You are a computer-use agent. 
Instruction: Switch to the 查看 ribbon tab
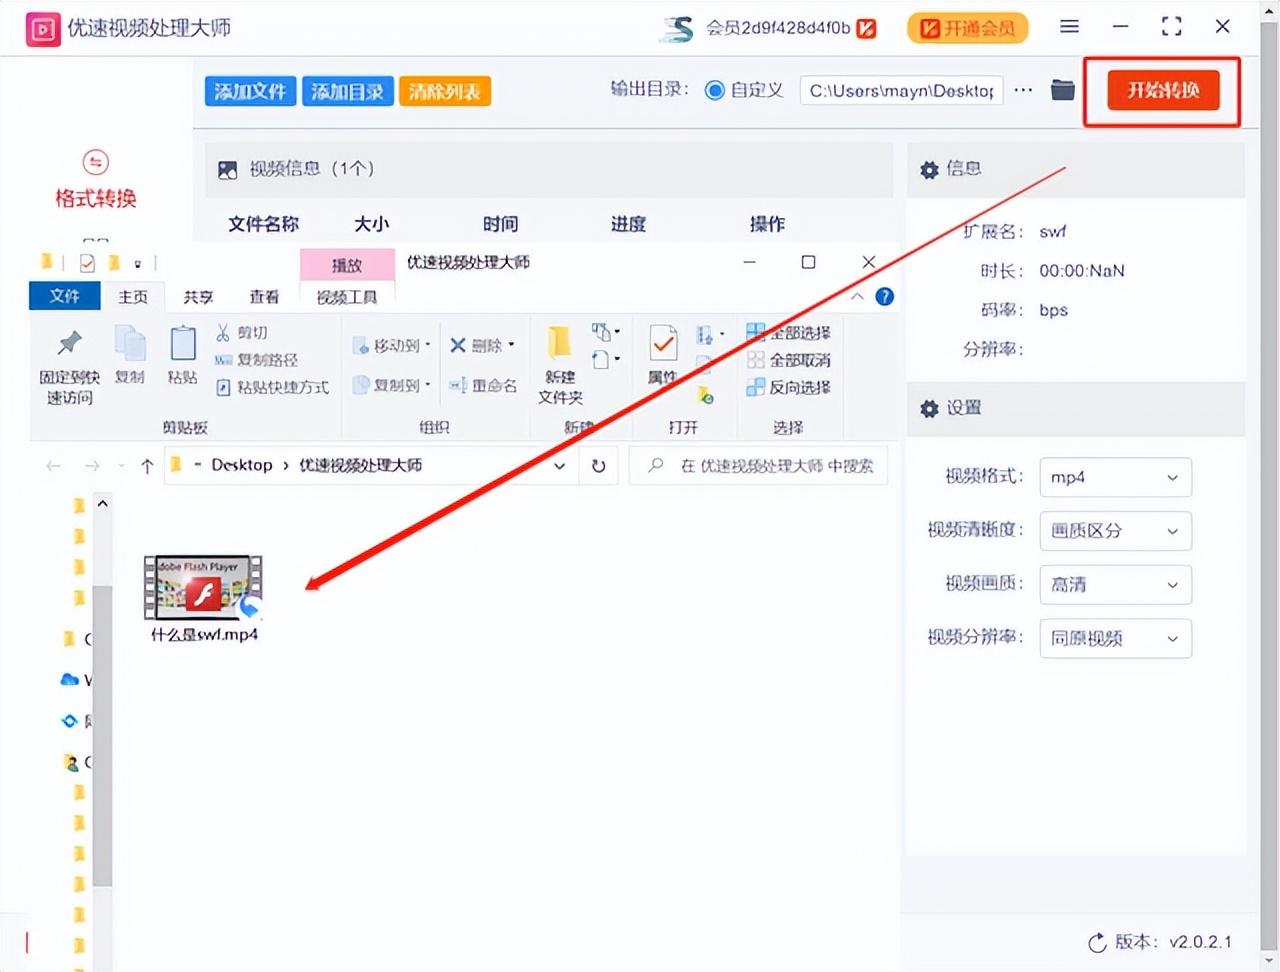[x=264, y=297]
